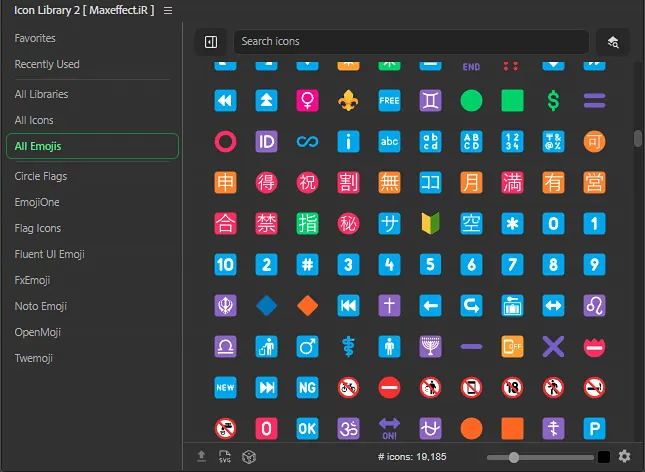Select the no bicycles emoji
645x472 pixels.
tap(348, 388)
